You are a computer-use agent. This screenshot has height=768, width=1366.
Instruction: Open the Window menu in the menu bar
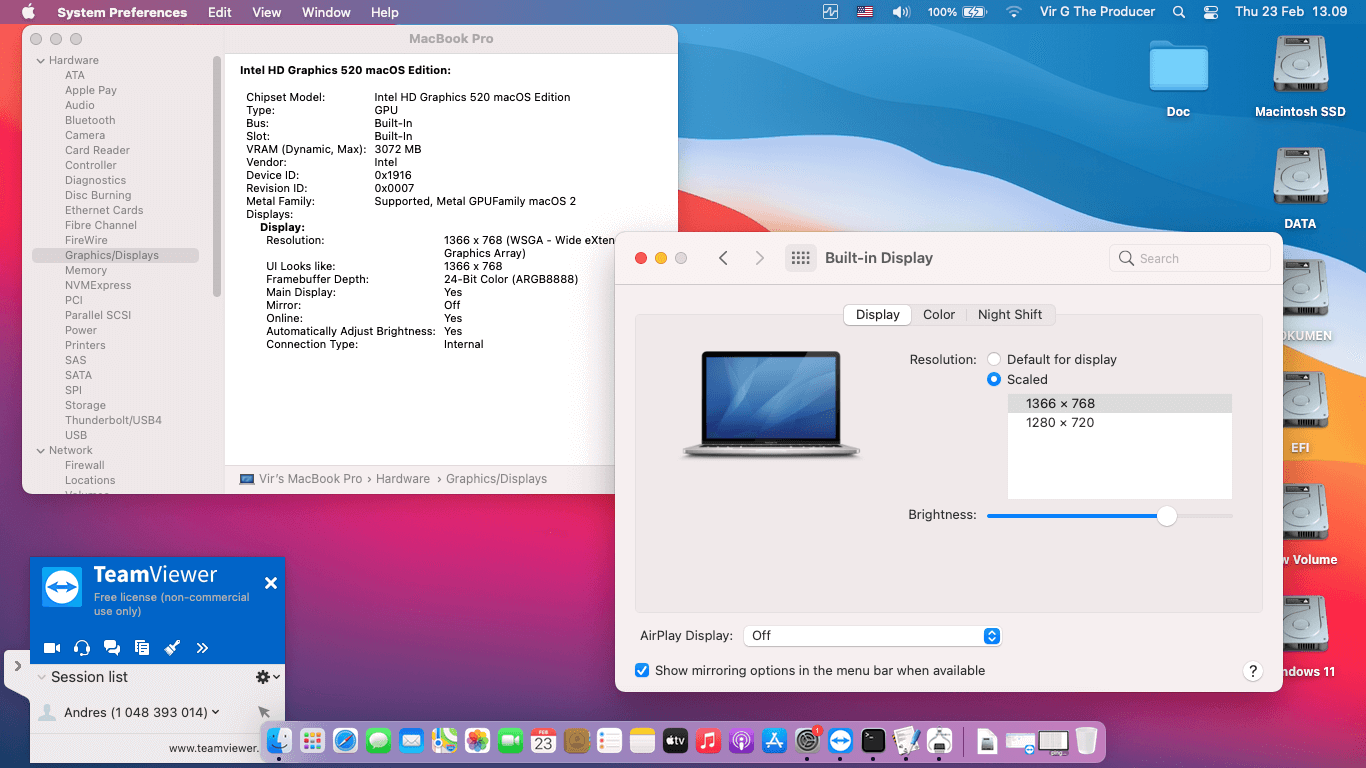pos(325,12)
